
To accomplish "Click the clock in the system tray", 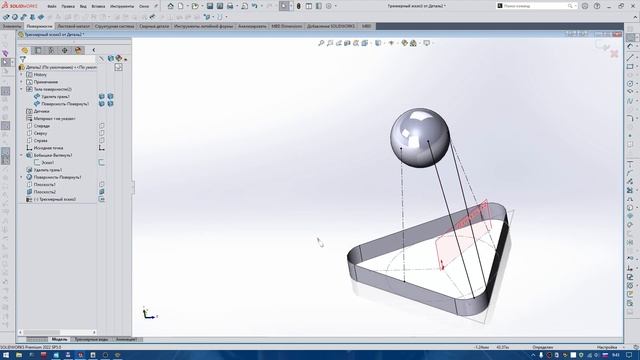I will (616, 355).
